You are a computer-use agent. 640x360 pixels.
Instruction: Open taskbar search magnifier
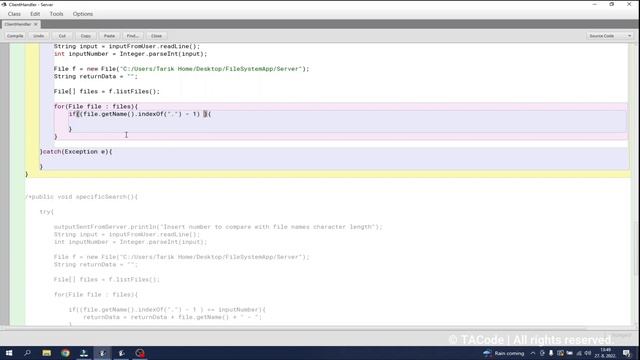point(27,353)
